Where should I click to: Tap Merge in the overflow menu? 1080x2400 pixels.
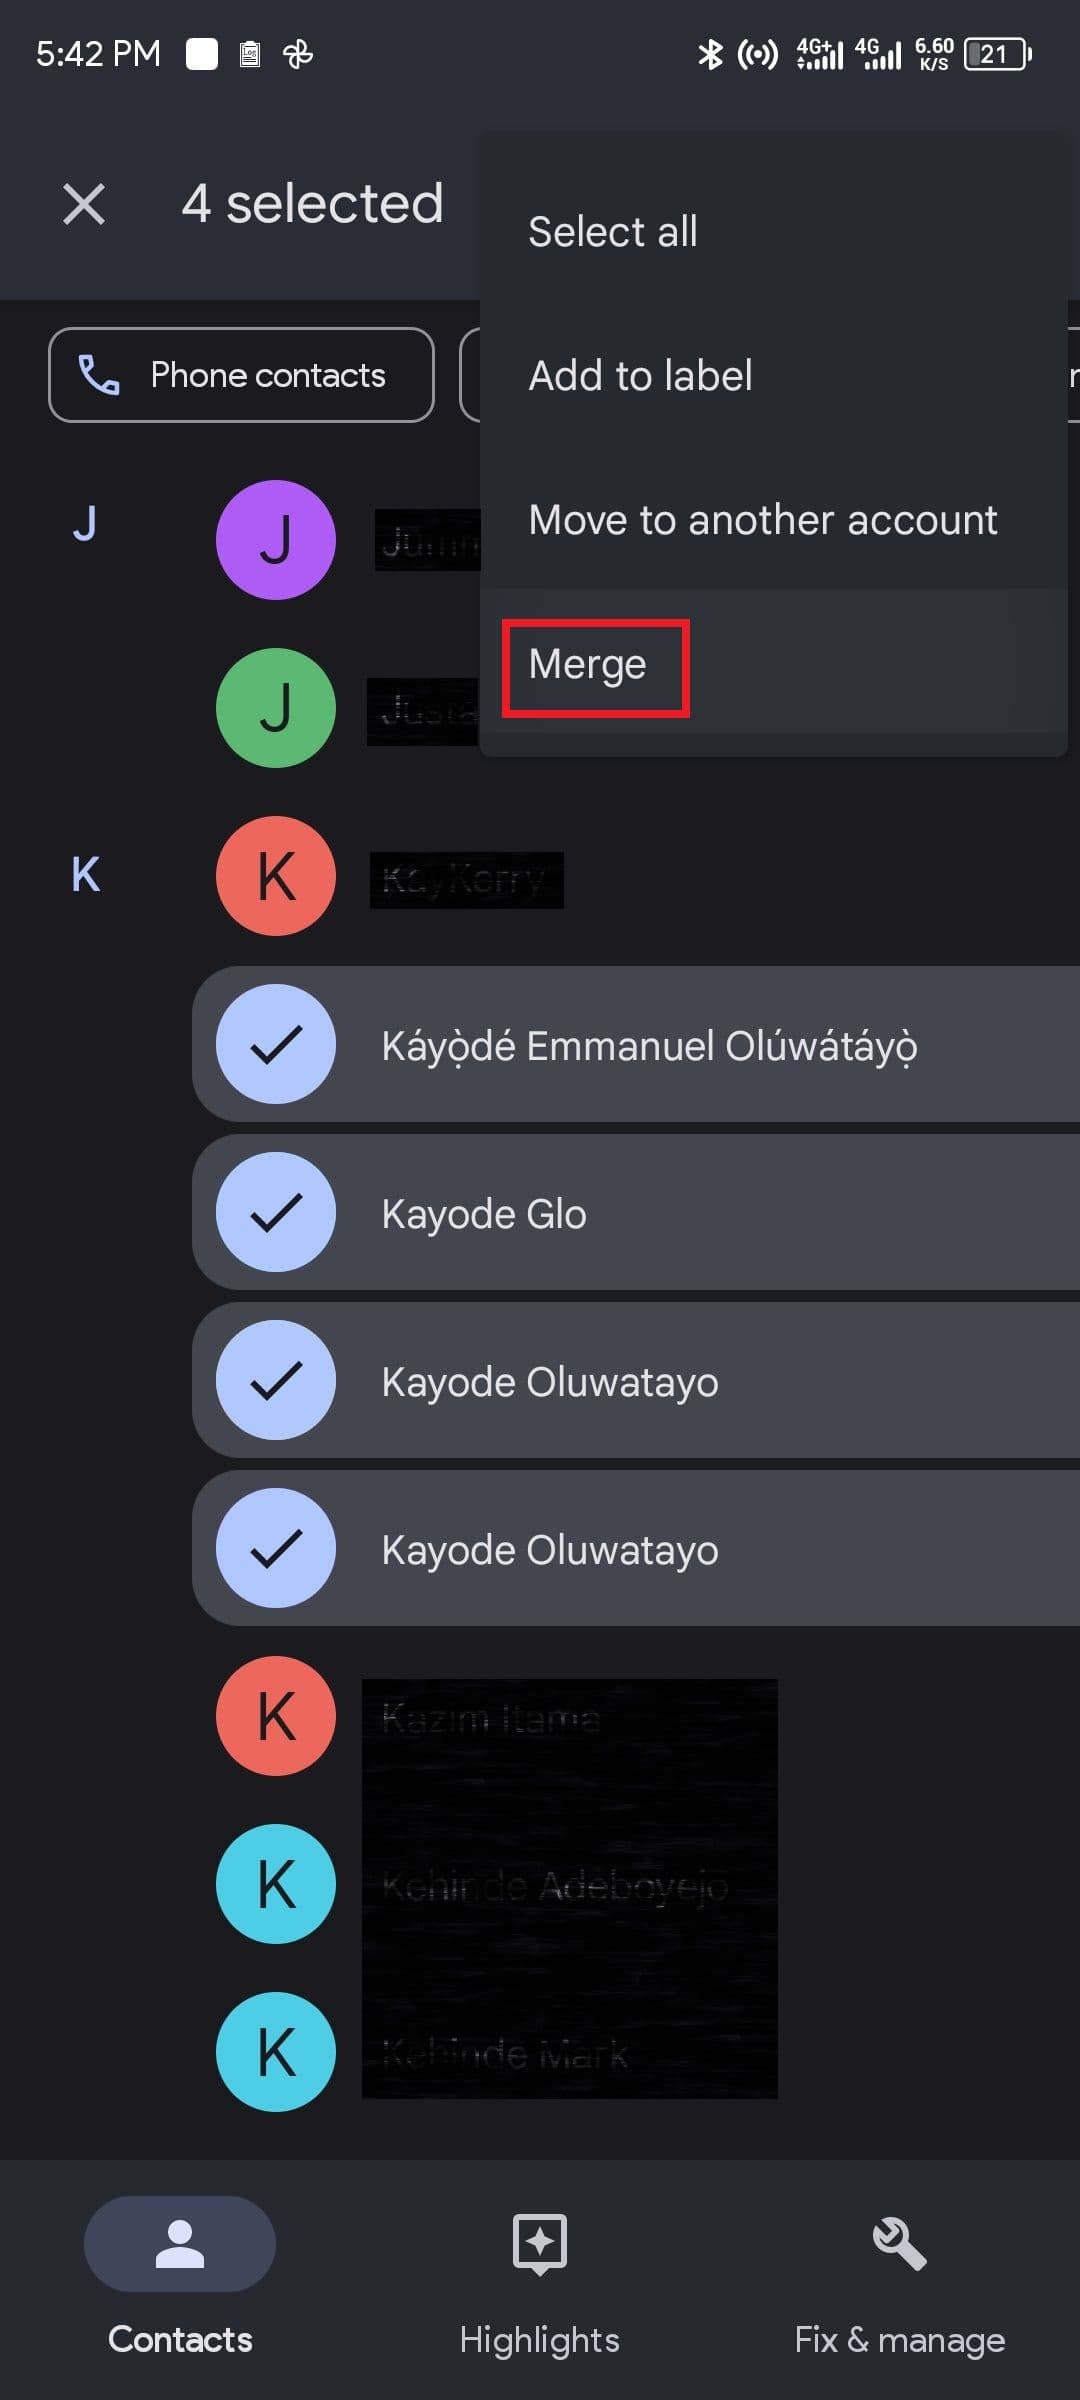tap(588, 665)
